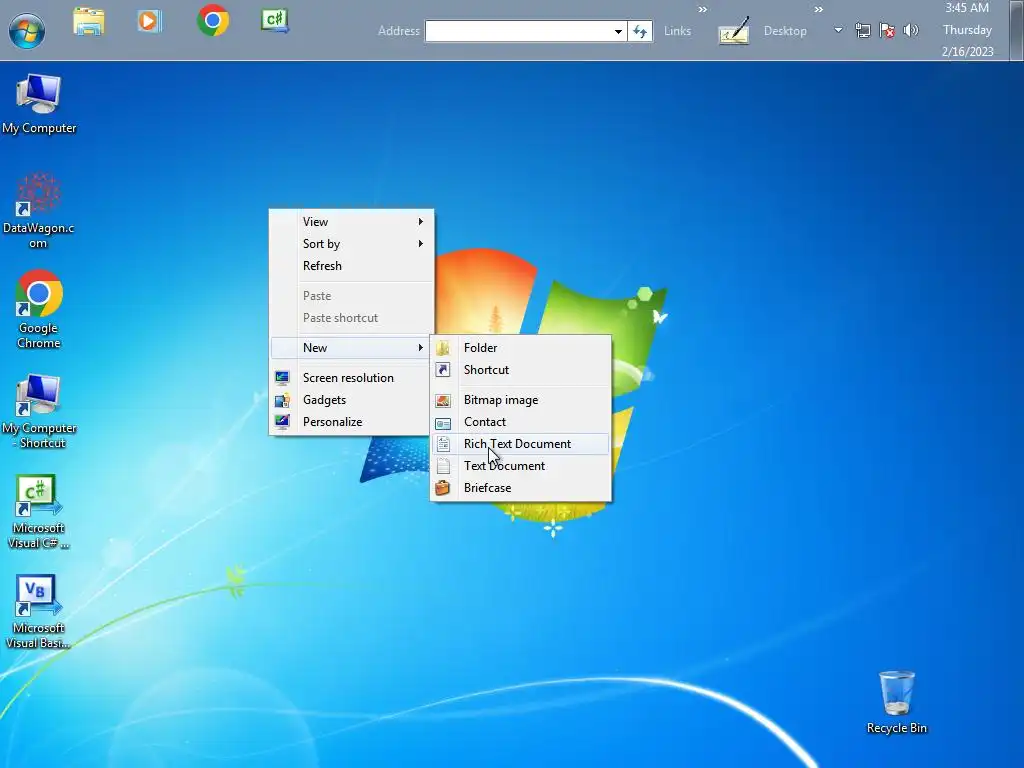The height and width of the screenshot is (768, 1024).
Task: Choose Personalize from context menu
Action: [351, 422]
